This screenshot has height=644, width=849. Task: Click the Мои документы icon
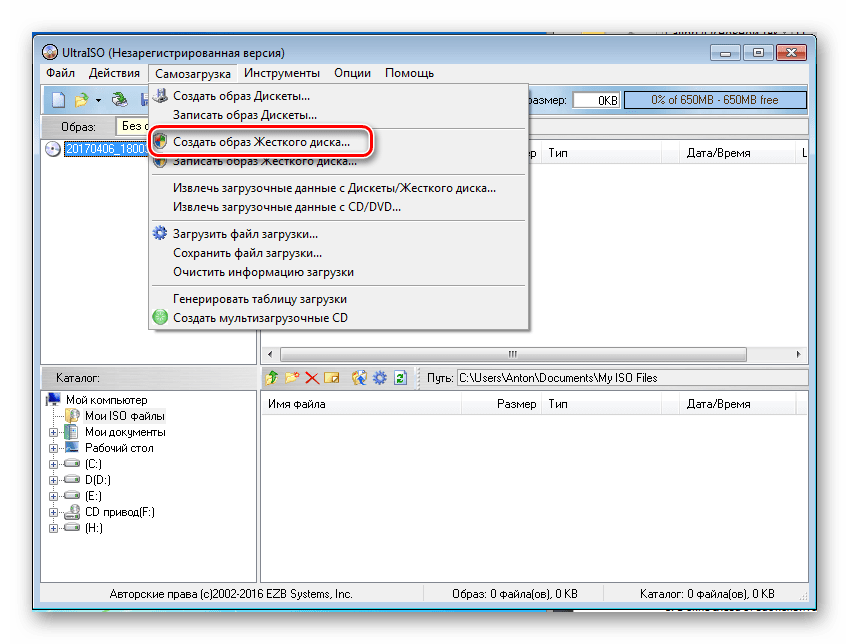click(71, 432)
